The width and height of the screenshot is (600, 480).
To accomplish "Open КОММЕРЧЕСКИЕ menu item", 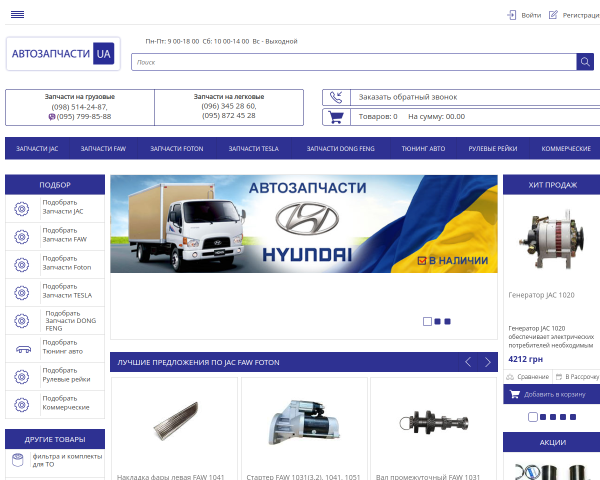I will (x=566, y=149).
